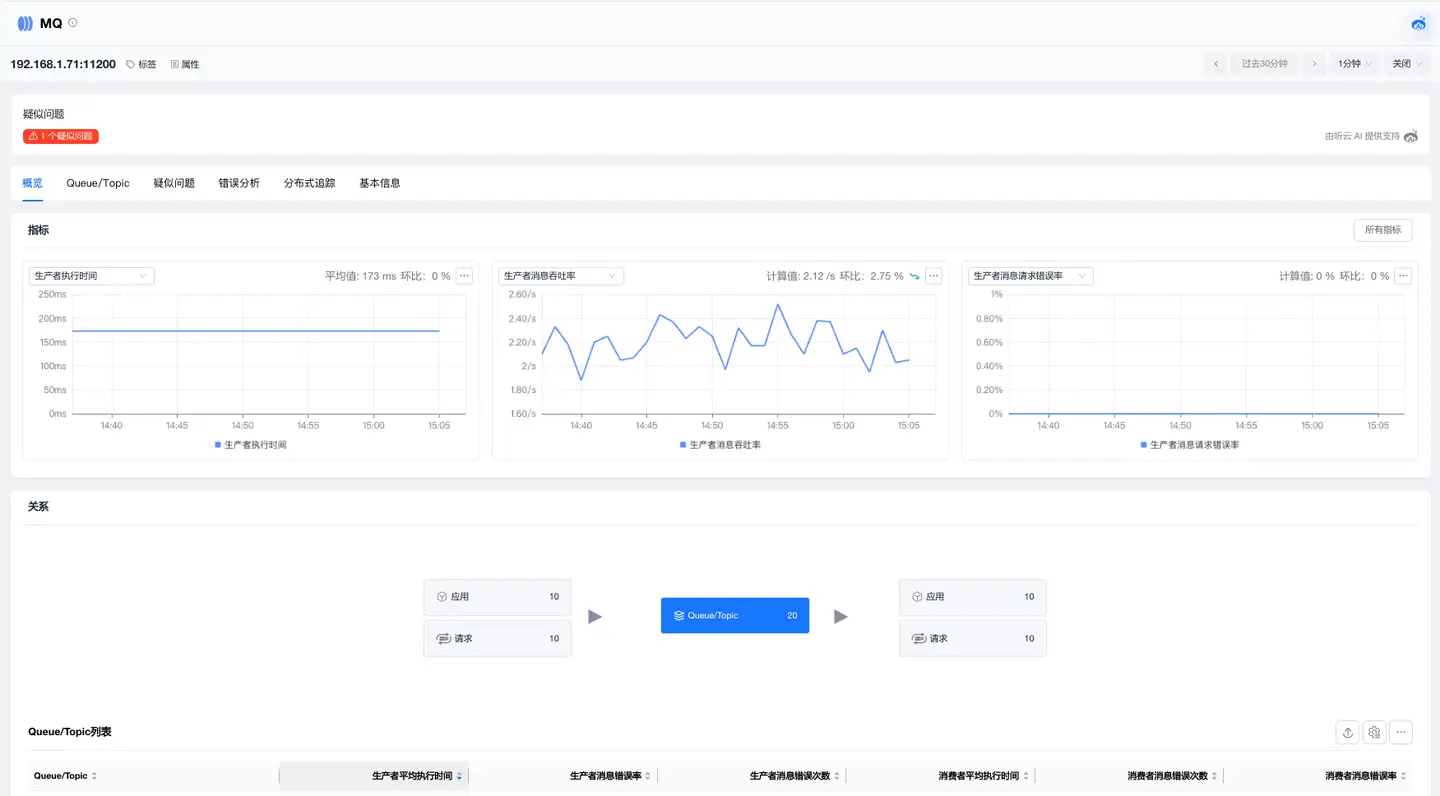Click the more options (...) icon on Queue/Topic列表
Image resolution: width=1440 pixels, height=796 pixels.
click(1400, 732)
